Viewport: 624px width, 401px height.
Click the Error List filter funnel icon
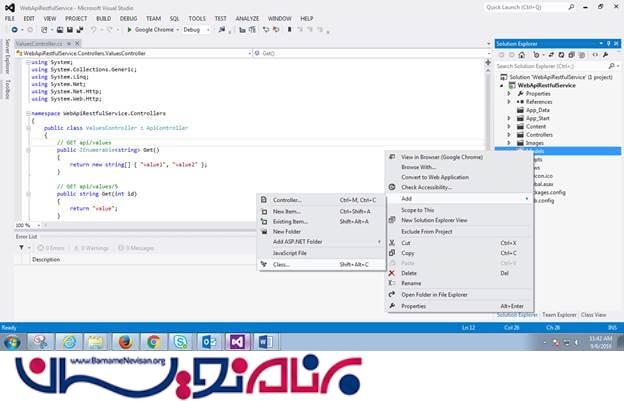pyautogui.click(x=22, y=247)
